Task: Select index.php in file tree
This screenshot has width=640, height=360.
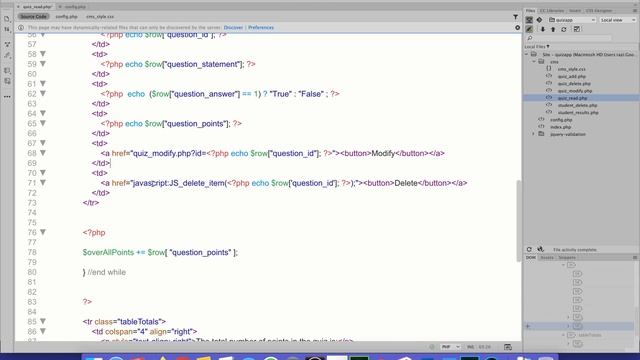Action: click(x=560, y=127)
